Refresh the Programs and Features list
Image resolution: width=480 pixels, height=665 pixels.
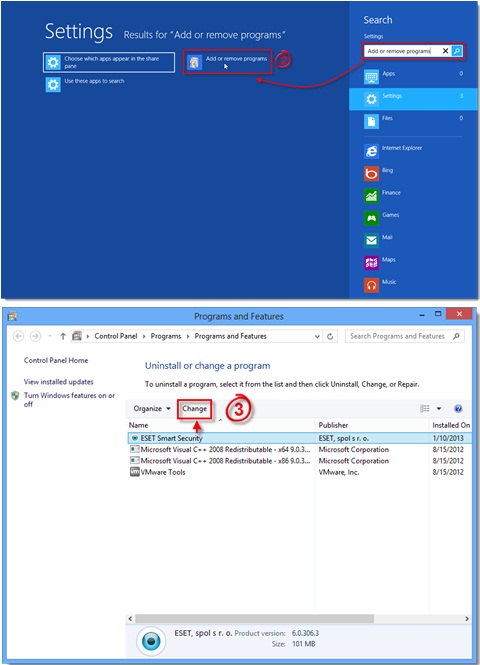click(330, 336)
